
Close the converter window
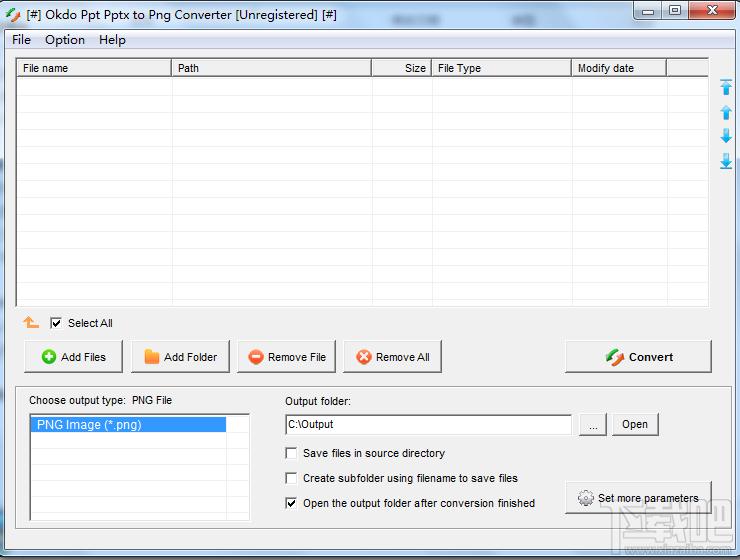pyautogui.click(x=712, y=10)
